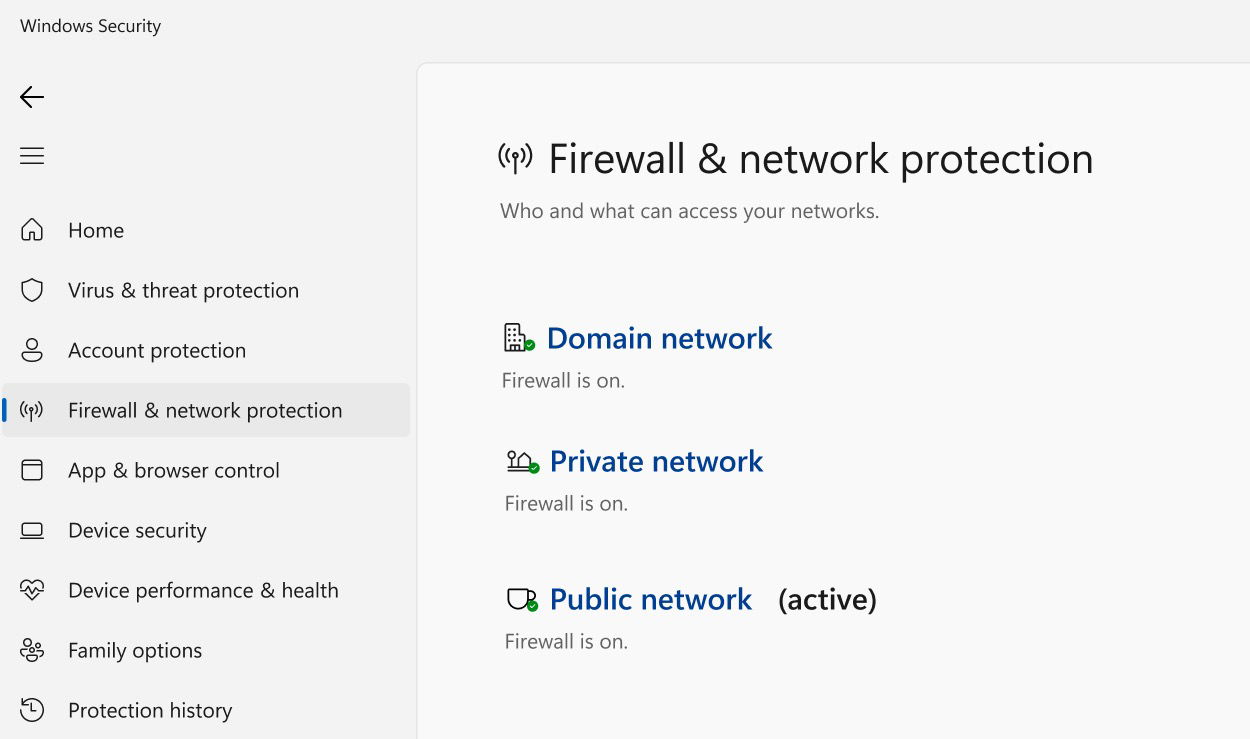This screenshot has width=1250, height=739.
Task: Click the Firewall & network protection signal icon
Action: [x=32, y=410]
